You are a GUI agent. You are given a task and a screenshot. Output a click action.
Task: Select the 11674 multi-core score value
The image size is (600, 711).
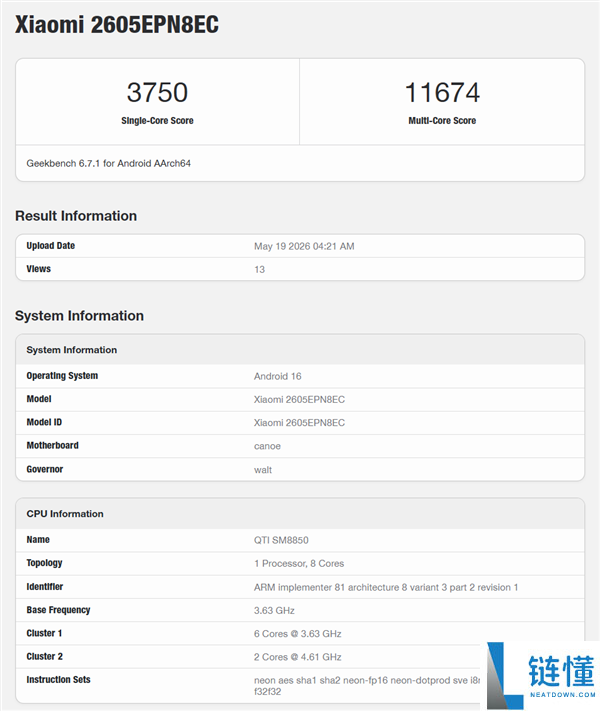tap(442, 92)
